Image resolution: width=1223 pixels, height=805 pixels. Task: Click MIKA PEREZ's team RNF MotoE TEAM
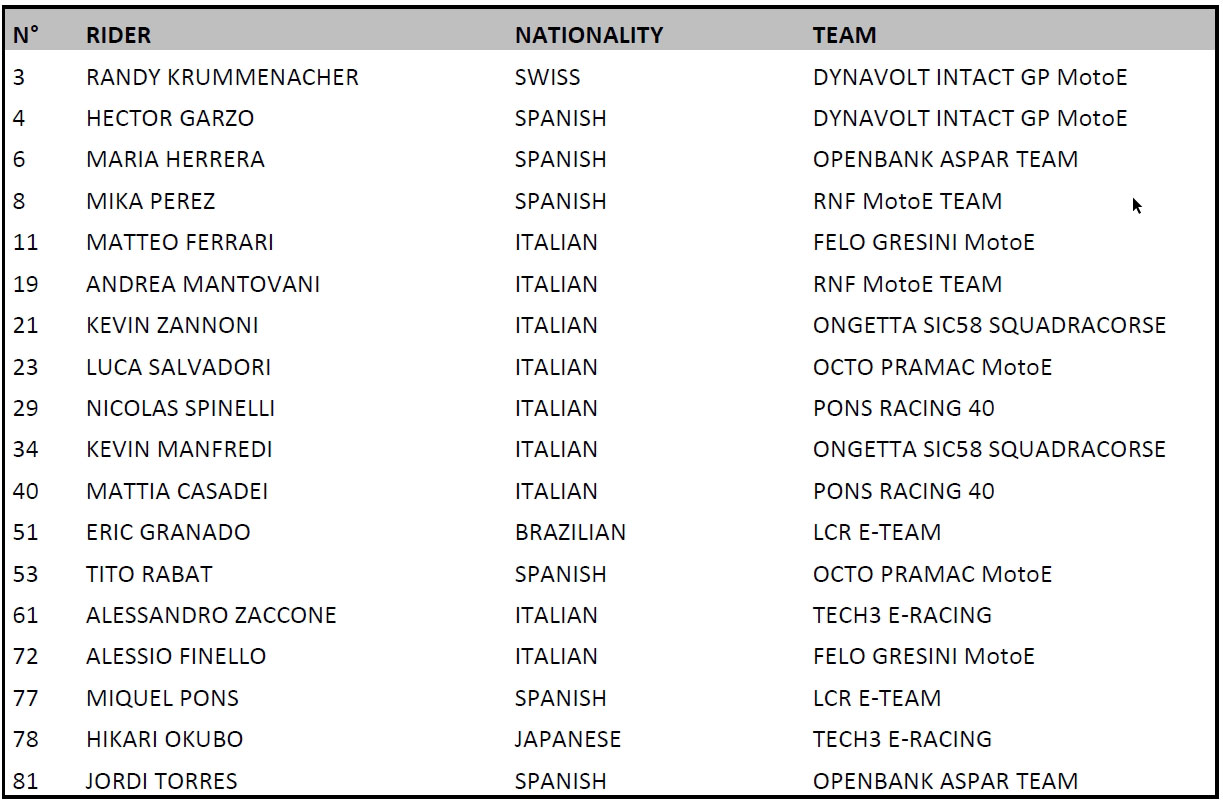click(x=907, y=201)
